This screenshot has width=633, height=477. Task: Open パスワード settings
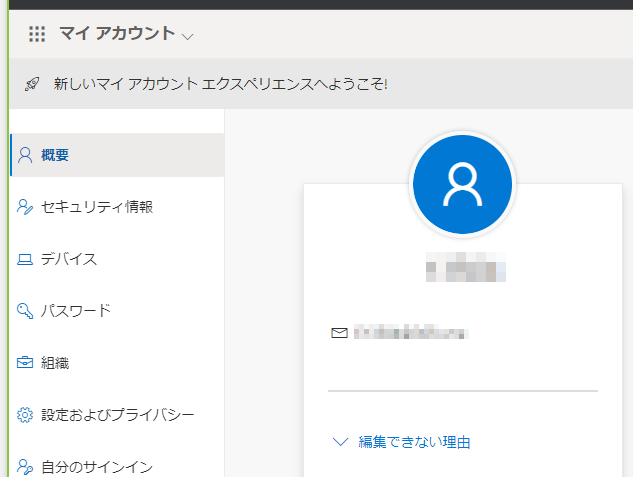pyautogui.click(x=76, y=311)
